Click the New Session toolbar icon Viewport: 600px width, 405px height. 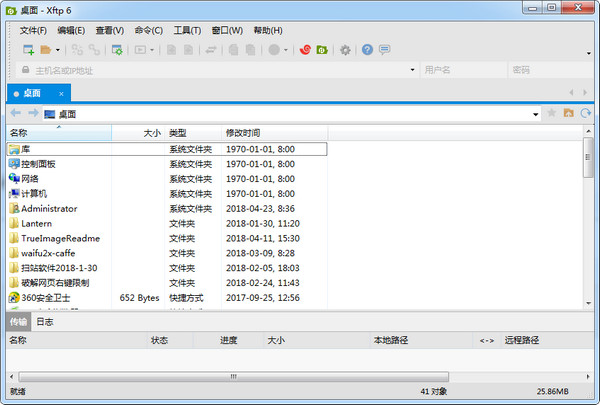28,49
